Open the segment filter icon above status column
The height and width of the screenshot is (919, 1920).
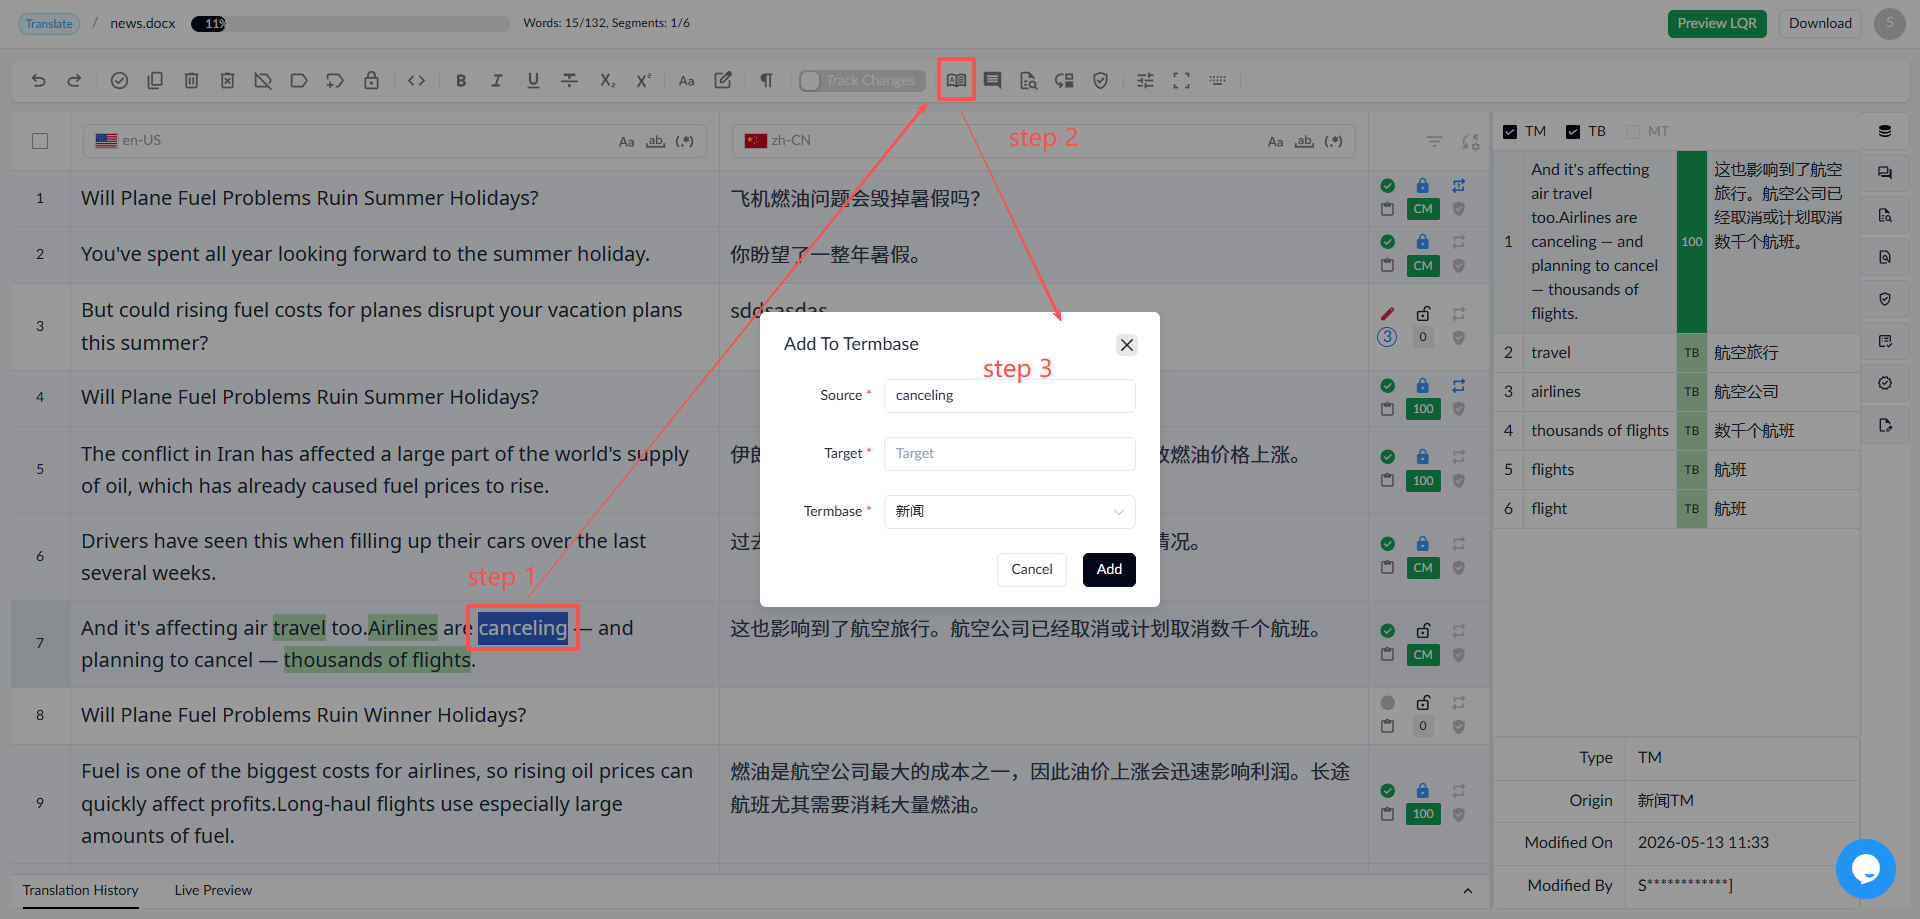tap(1434, 141)
